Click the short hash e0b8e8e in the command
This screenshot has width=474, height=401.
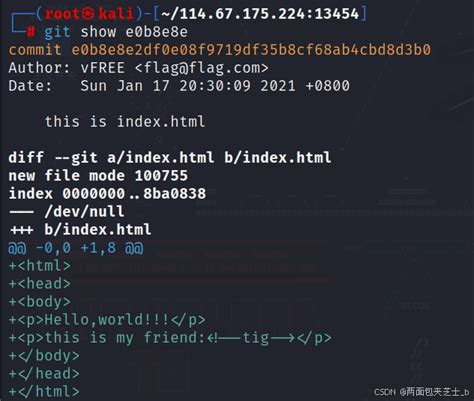(x=156, y=32)
